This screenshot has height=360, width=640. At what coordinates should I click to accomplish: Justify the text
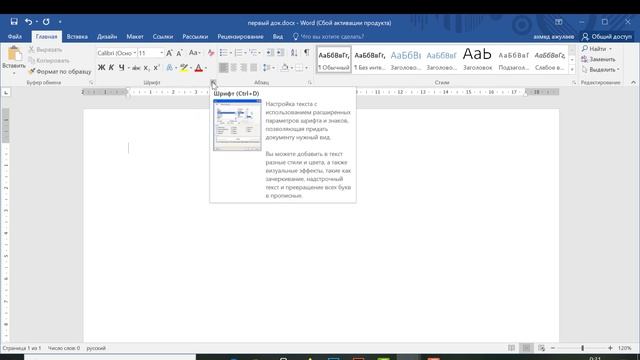coord(254,68)
